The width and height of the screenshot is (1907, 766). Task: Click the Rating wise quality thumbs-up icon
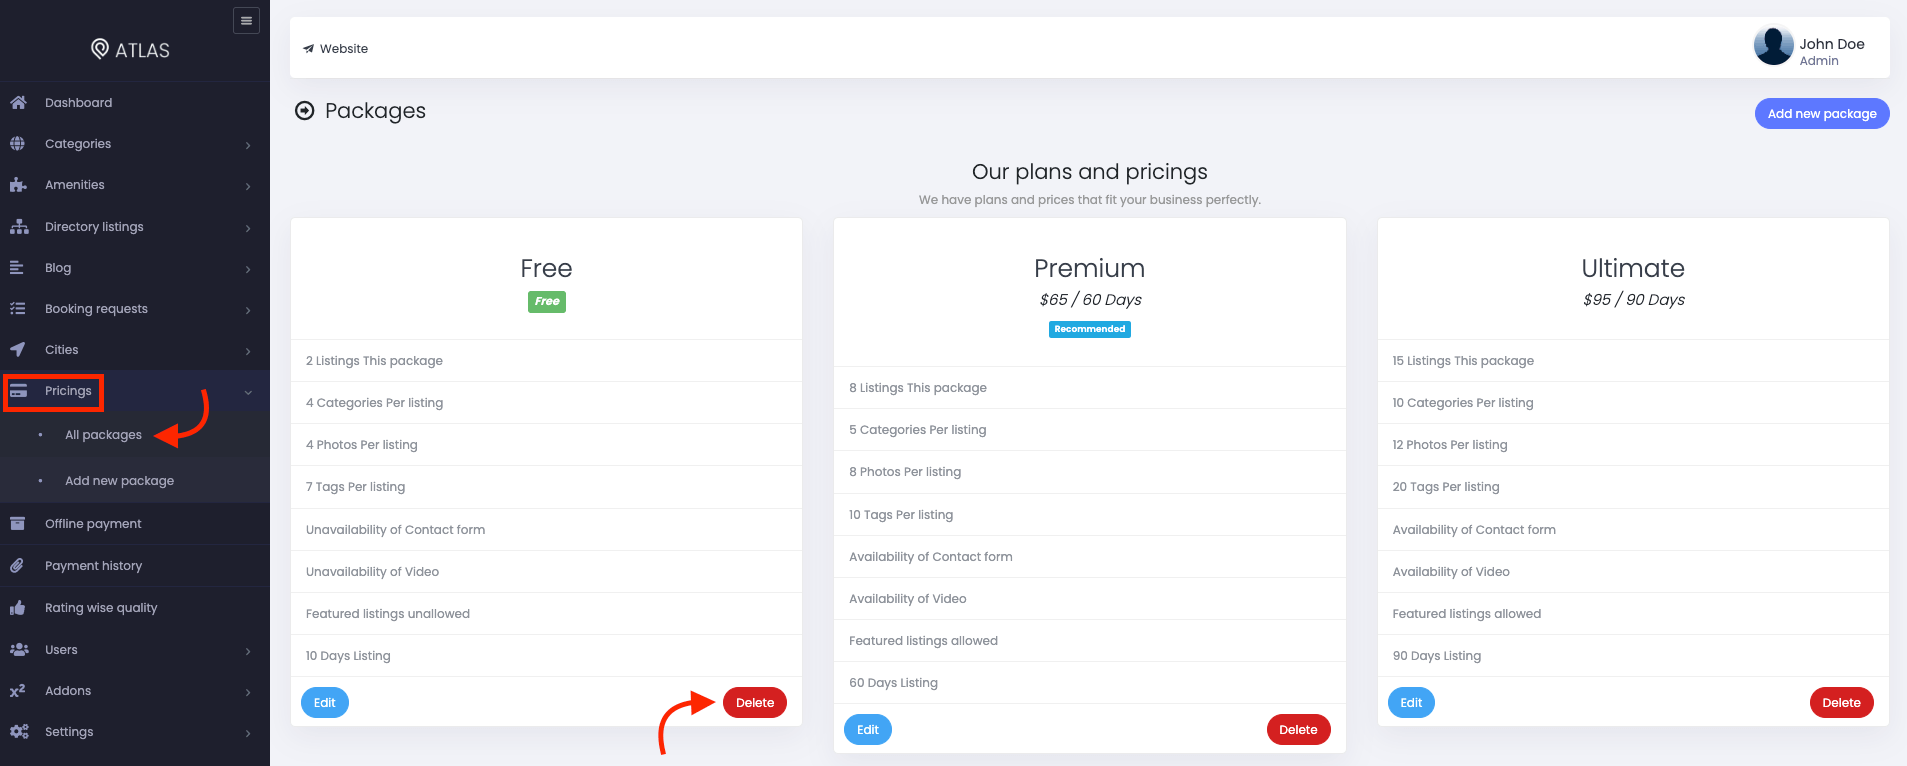(x=18, y=608)
